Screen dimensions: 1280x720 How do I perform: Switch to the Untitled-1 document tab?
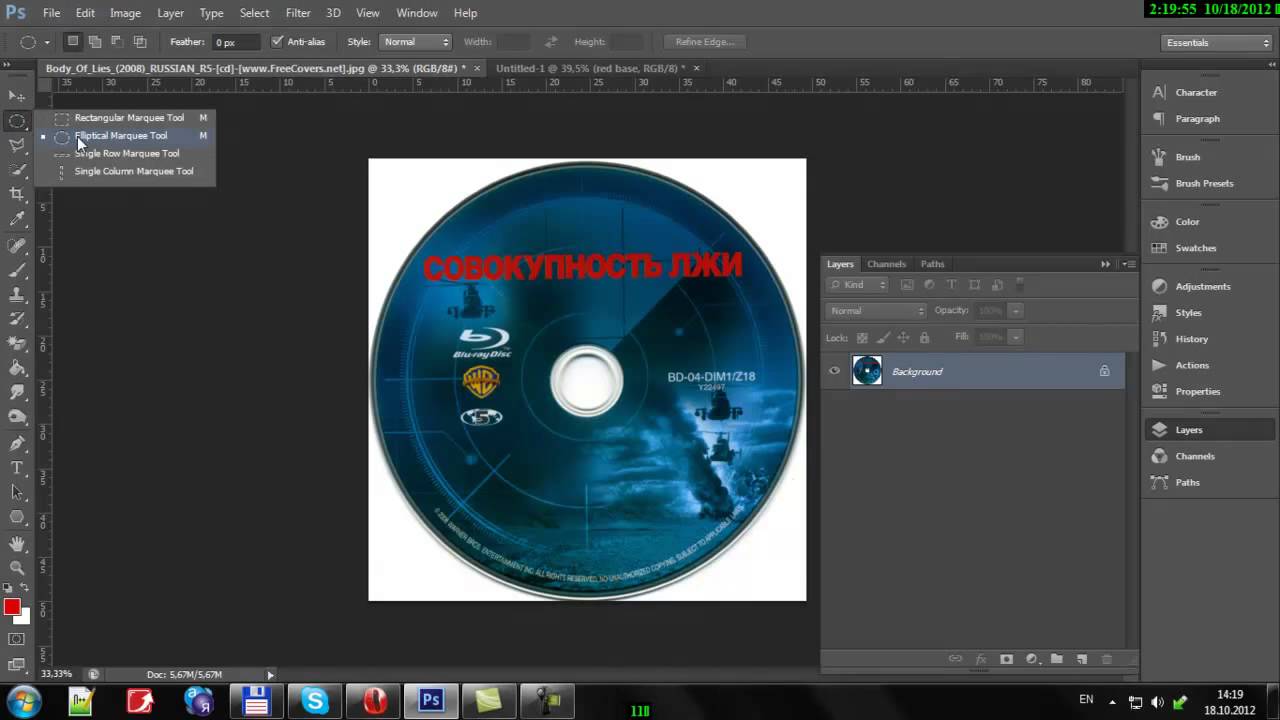click(x=590, y=68)
